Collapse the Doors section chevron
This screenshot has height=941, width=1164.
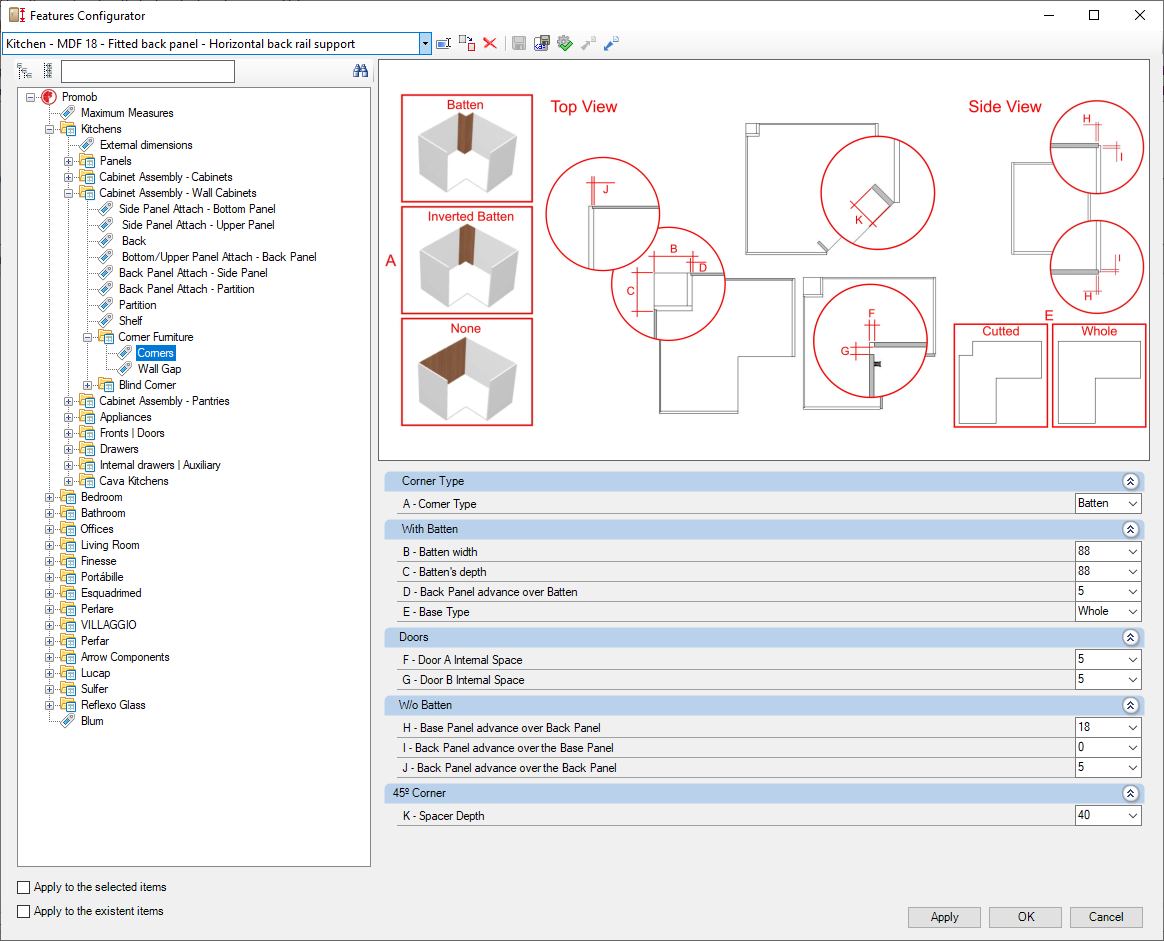coord(1130,637)
